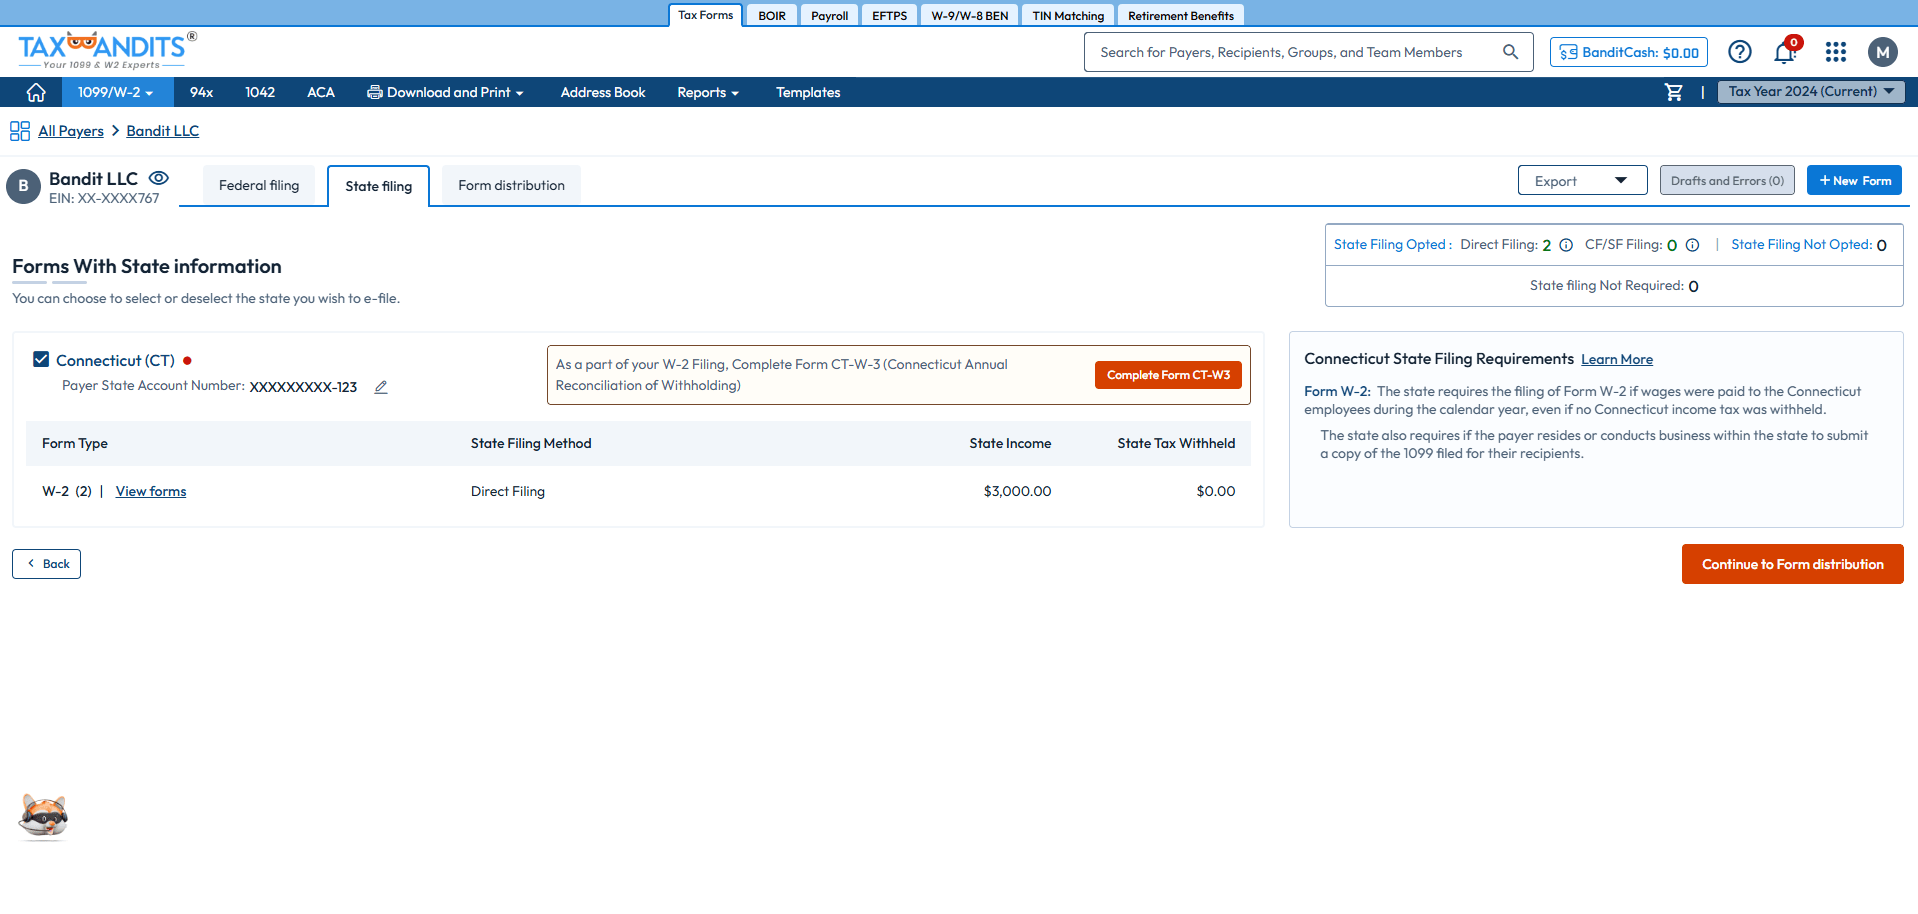
Task: Click the Connecticut (CT) state name
Action: [x=115, y=360]
